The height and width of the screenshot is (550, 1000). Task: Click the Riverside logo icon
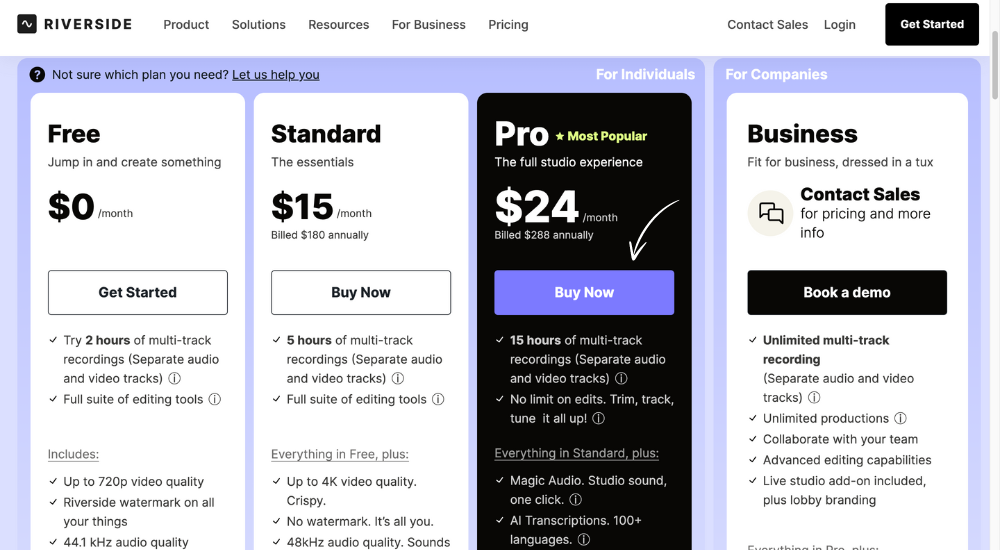click(27, 24)
